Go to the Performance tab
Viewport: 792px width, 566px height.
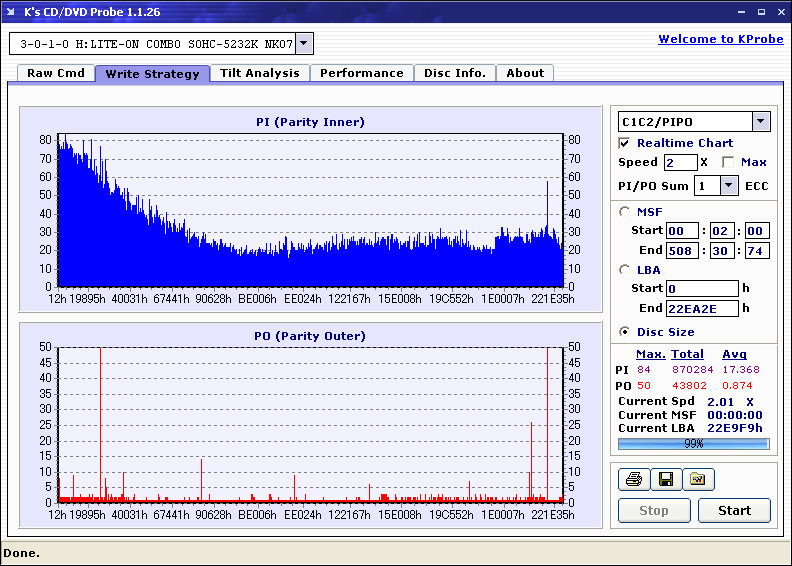(x=362, y=73)
